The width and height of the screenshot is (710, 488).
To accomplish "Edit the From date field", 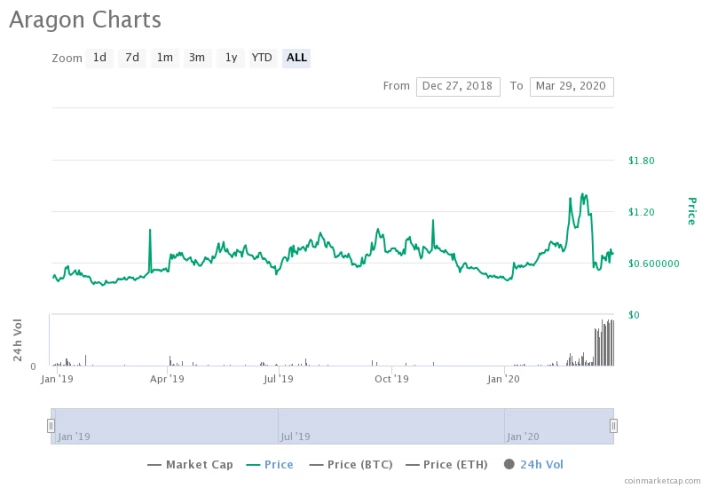I will (458, 86).
